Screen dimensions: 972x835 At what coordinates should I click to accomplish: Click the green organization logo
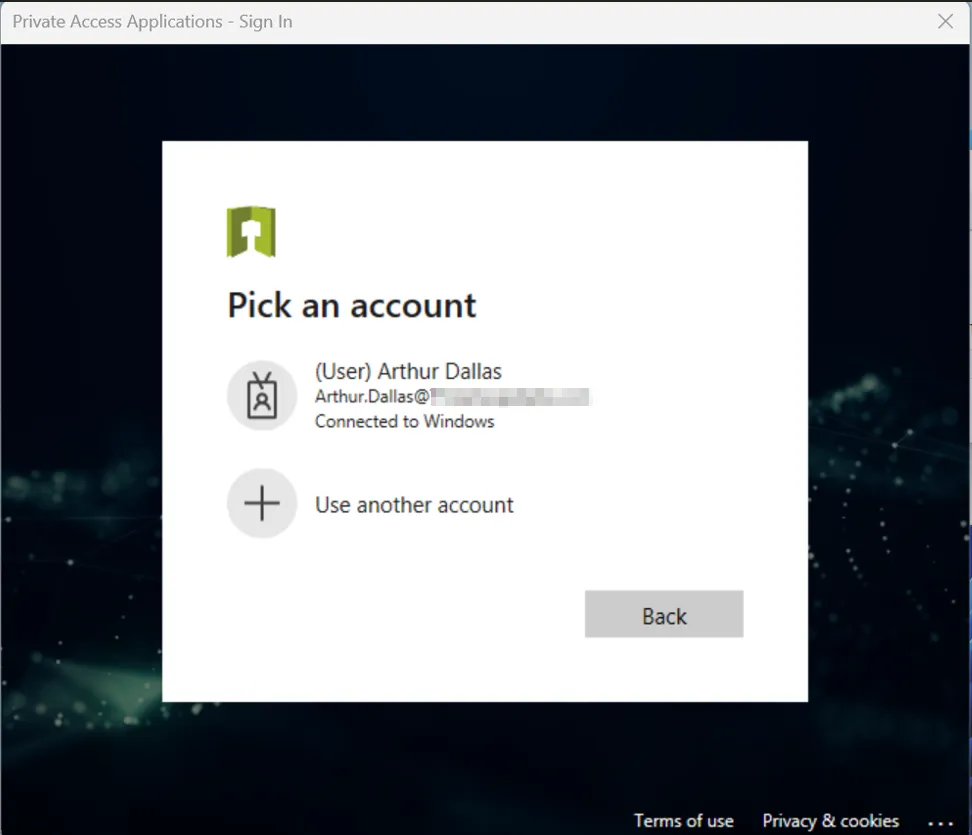[x=251, y=231]
